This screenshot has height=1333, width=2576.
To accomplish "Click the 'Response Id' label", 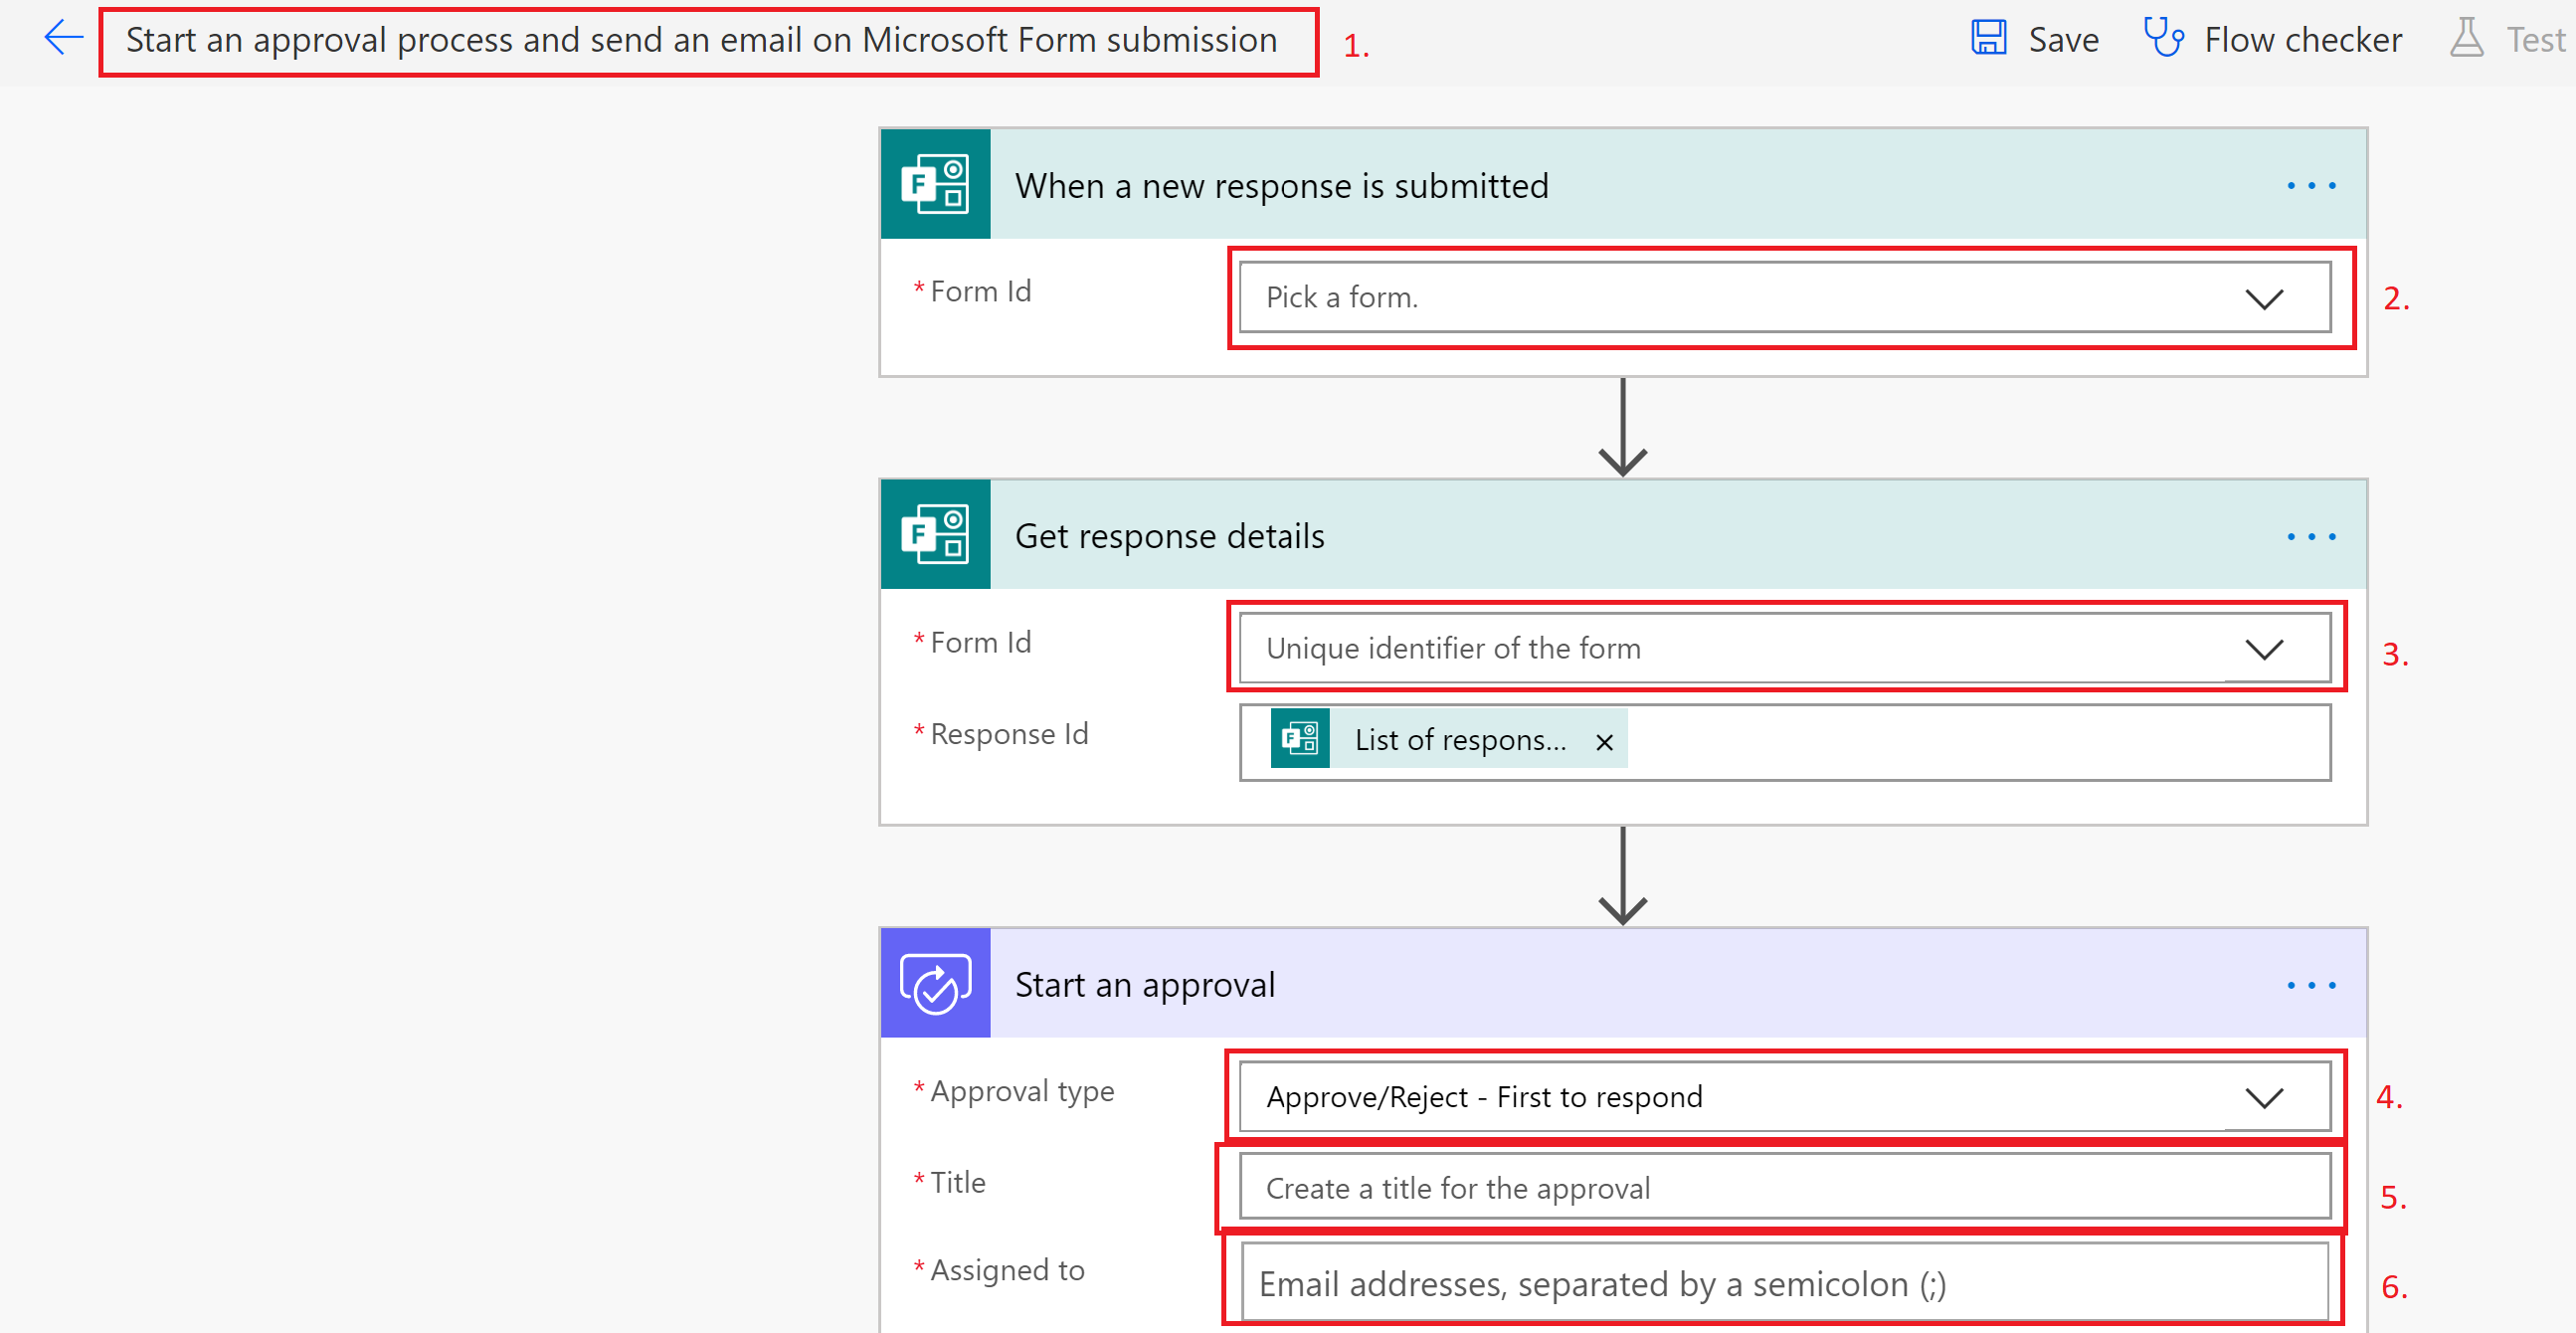I will tap(1008, 734).
